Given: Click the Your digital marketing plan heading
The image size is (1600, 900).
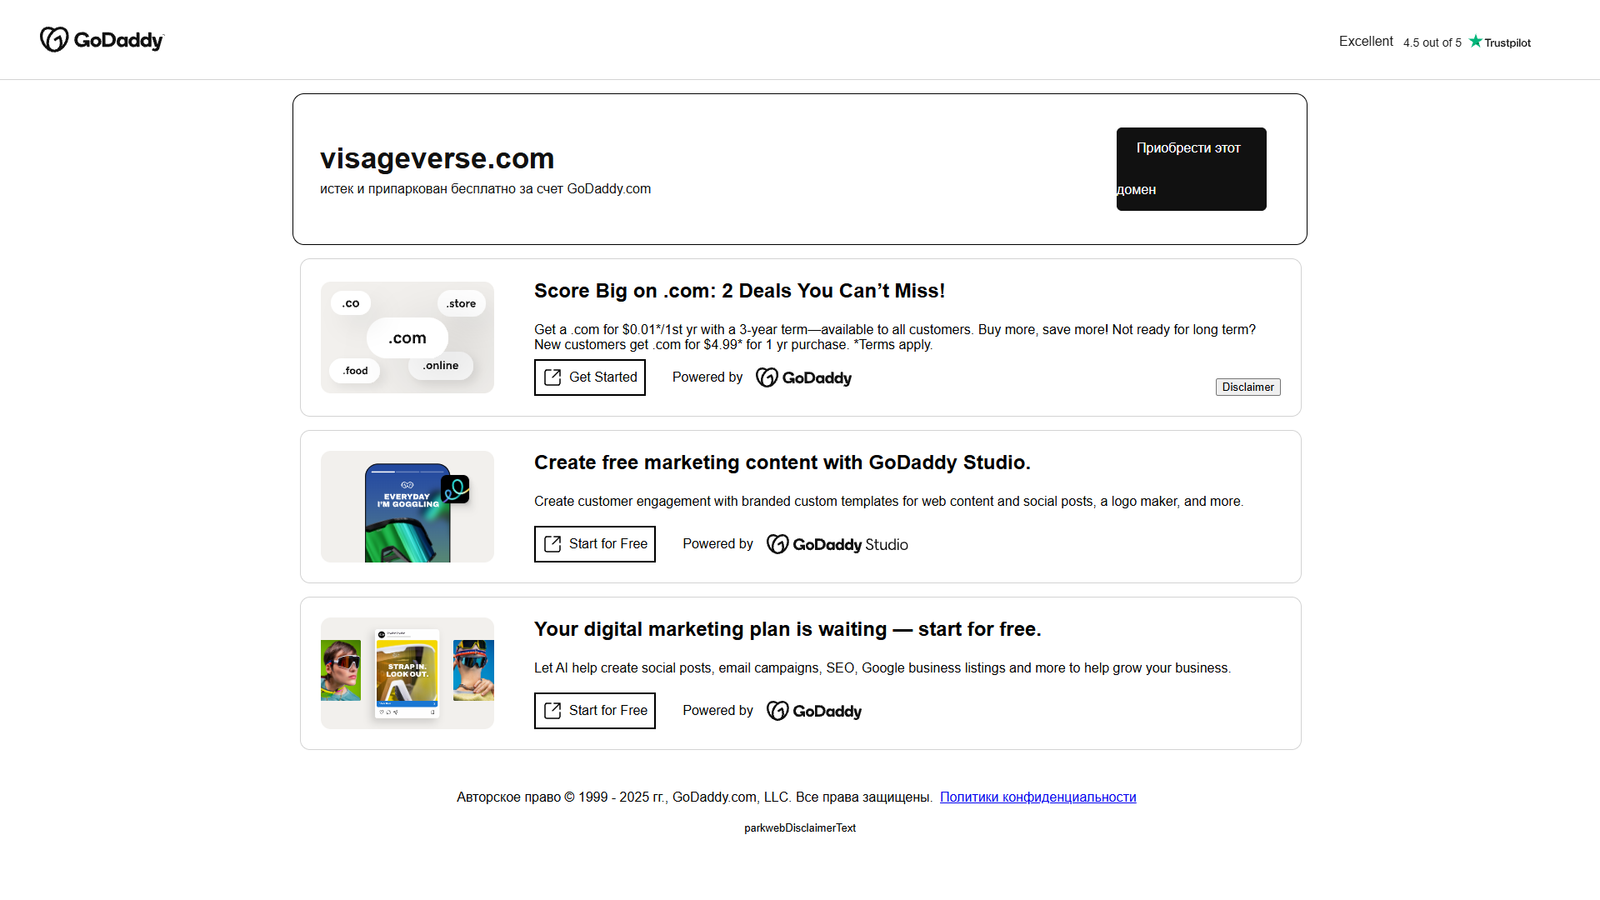Looking at the screenshot, I should tap(787, 629).
